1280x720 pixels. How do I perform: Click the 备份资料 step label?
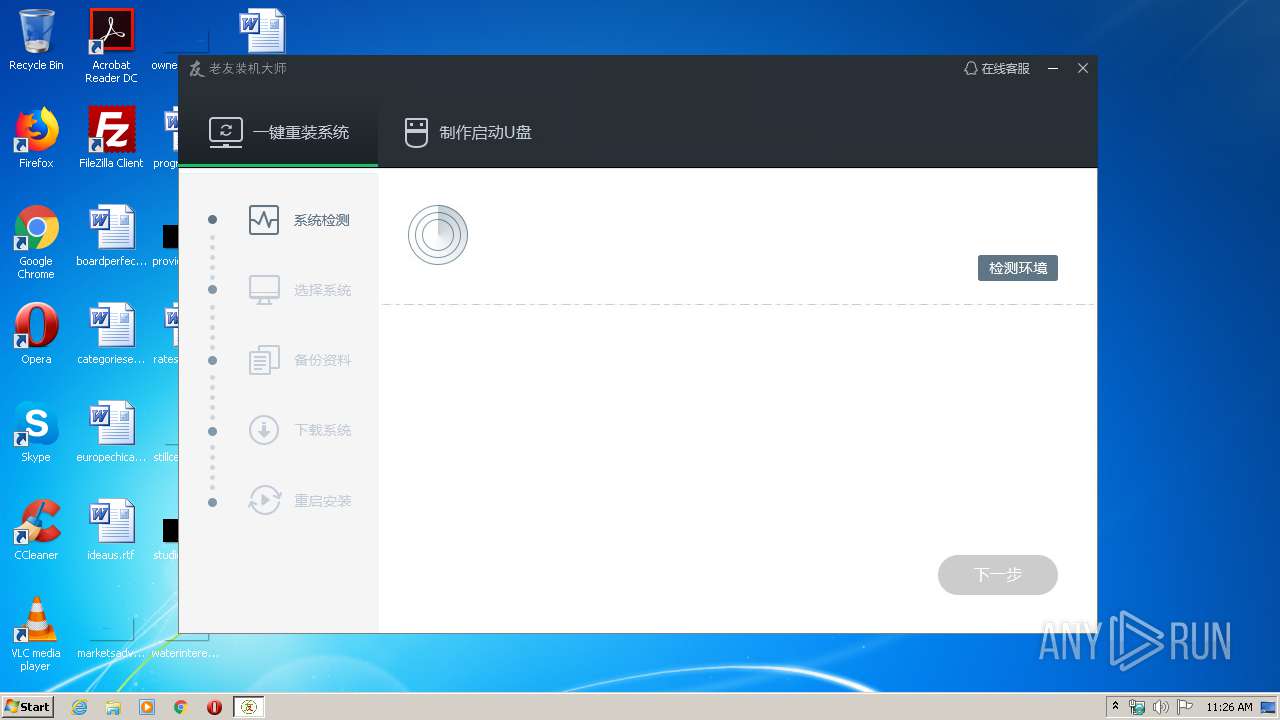pyautogui.click(x=322, y=360)
